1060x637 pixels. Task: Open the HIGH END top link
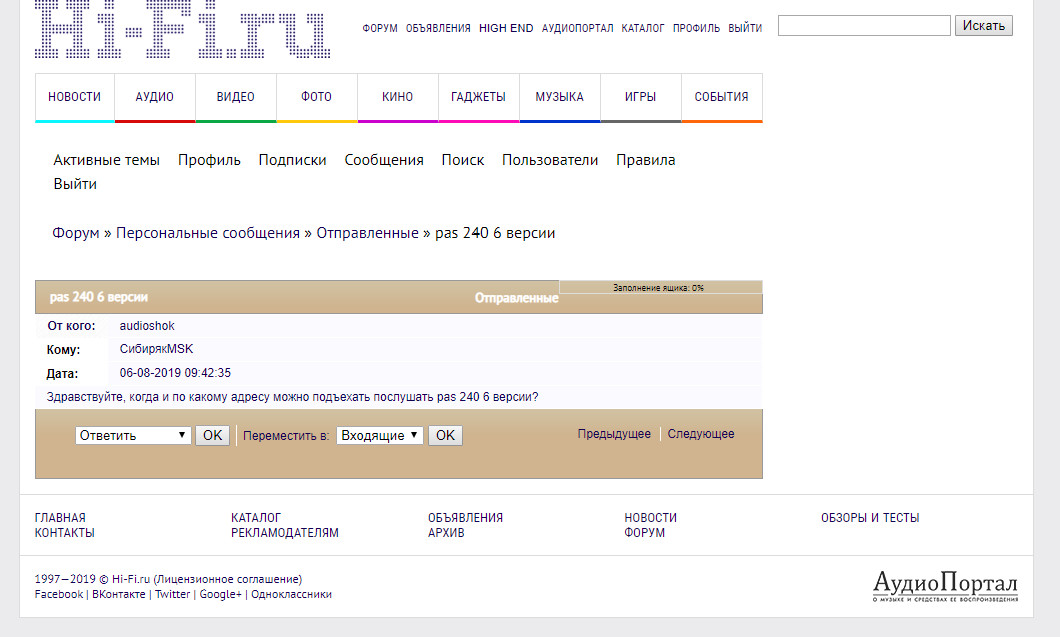(x=506, y=28)
